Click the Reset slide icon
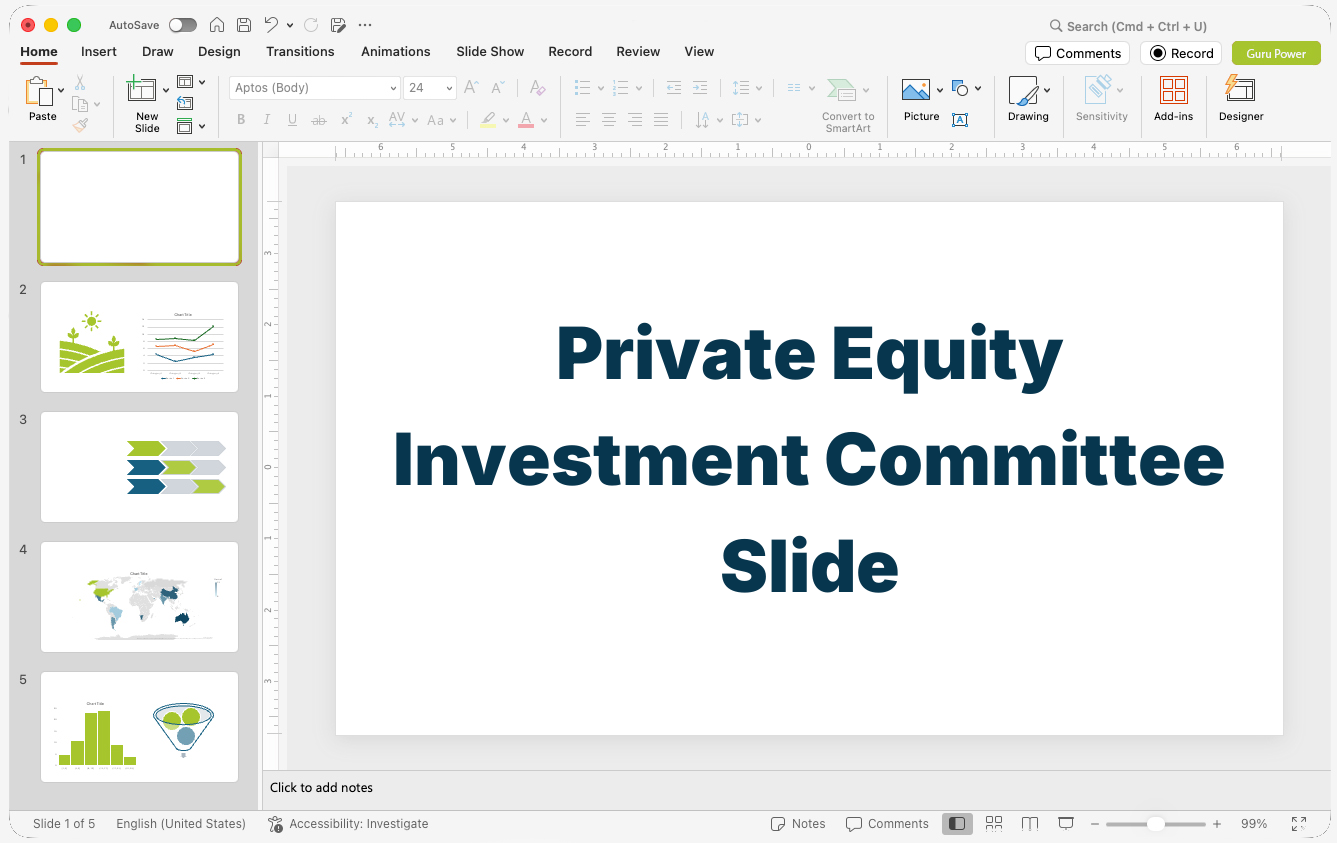This screenshot has height=843, width=1337. (185, 103)
